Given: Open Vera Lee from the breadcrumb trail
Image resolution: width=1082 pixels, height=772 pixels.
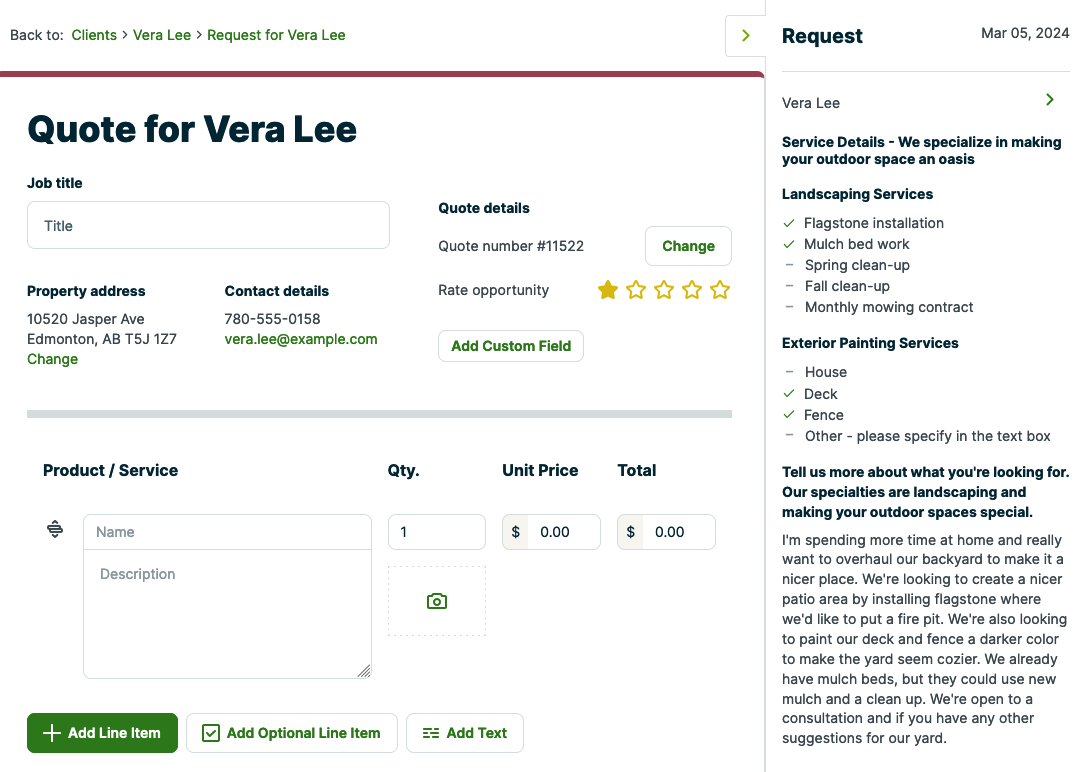Looking at the screenshot, I should pyautogui.click(x=162, y=35).
